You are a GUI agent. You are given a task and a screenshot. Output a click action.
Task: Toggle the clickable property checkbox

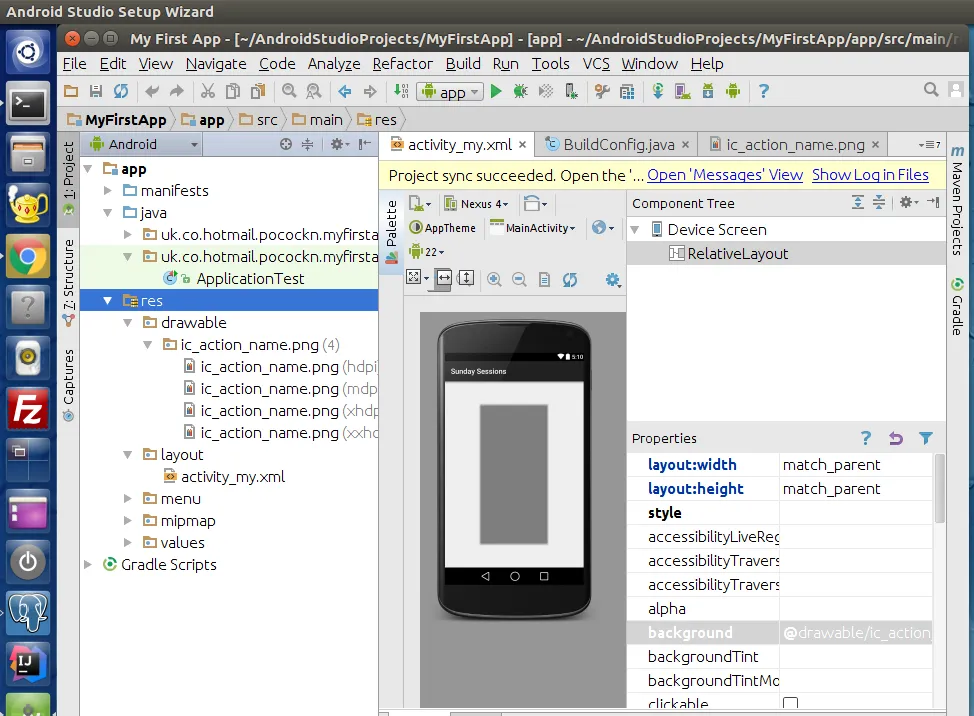point(791,704)
